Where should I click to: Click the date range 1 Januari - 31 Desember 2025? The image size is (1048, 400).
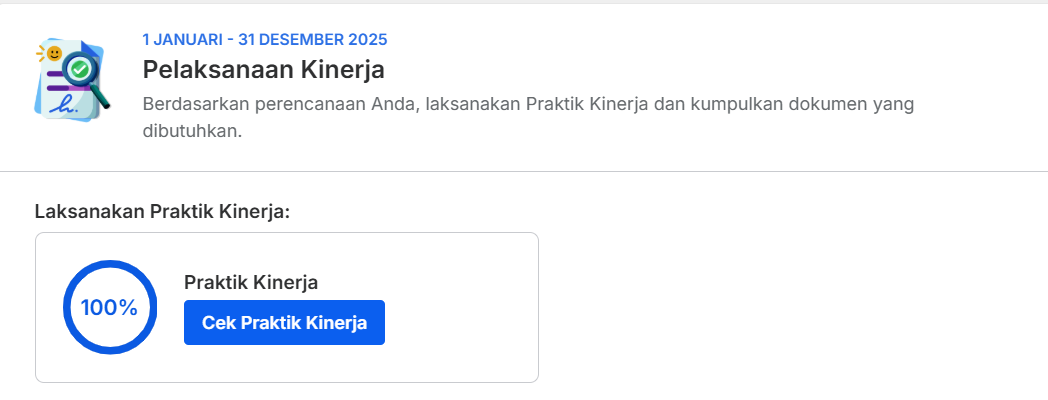coord(265,39)
